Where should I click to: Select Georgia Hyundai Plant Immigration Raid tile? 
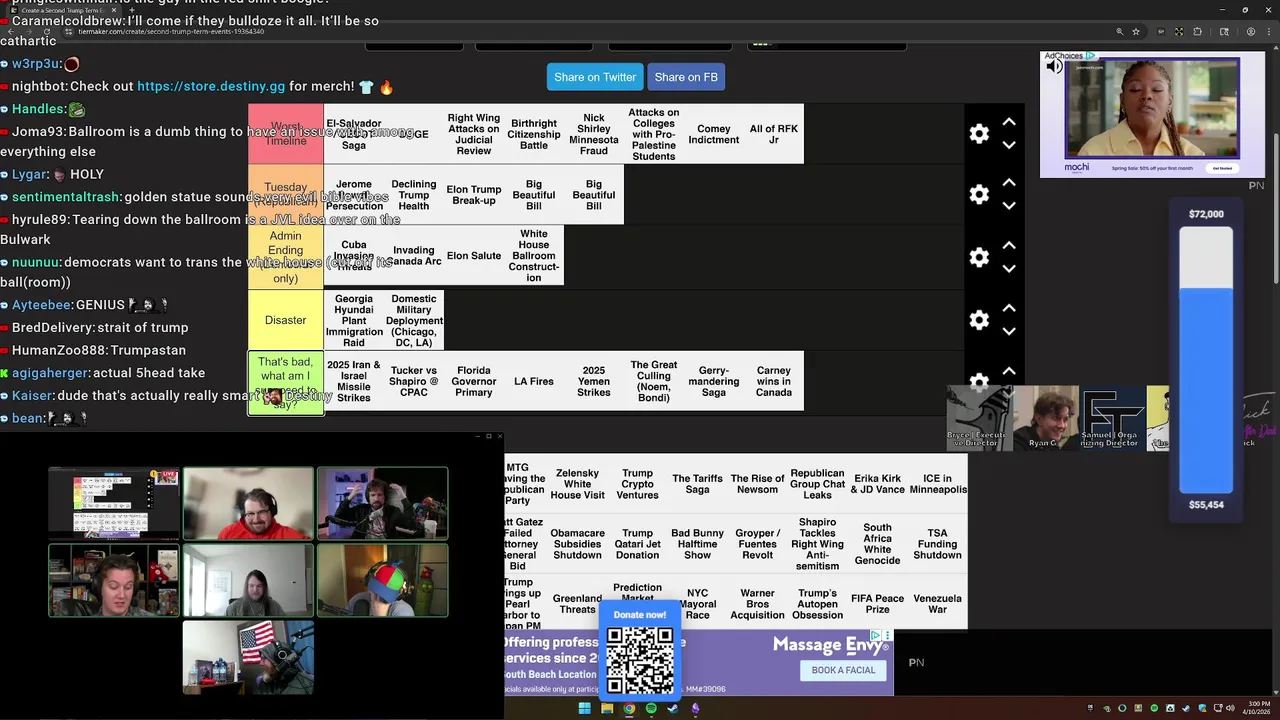[x=354, y=320]
